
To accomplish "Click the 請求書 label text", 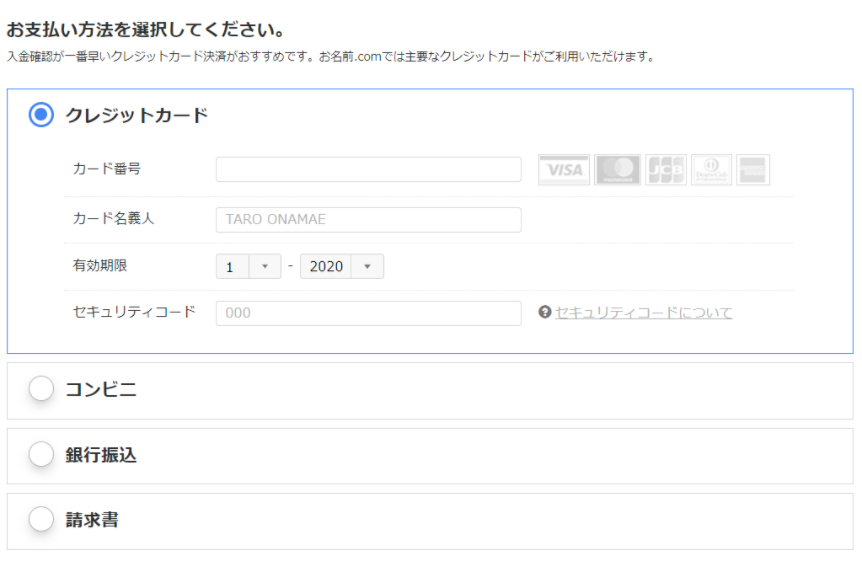I will click(x=92, y=520).
